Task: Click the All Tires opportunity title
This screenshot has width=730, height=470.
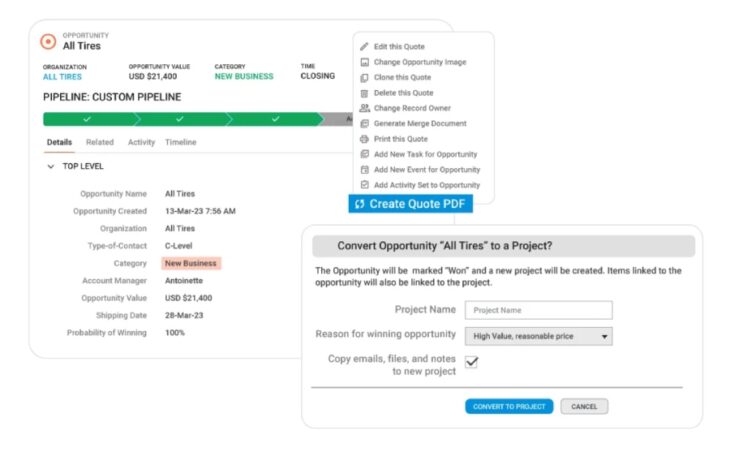Action: point(82,46)
